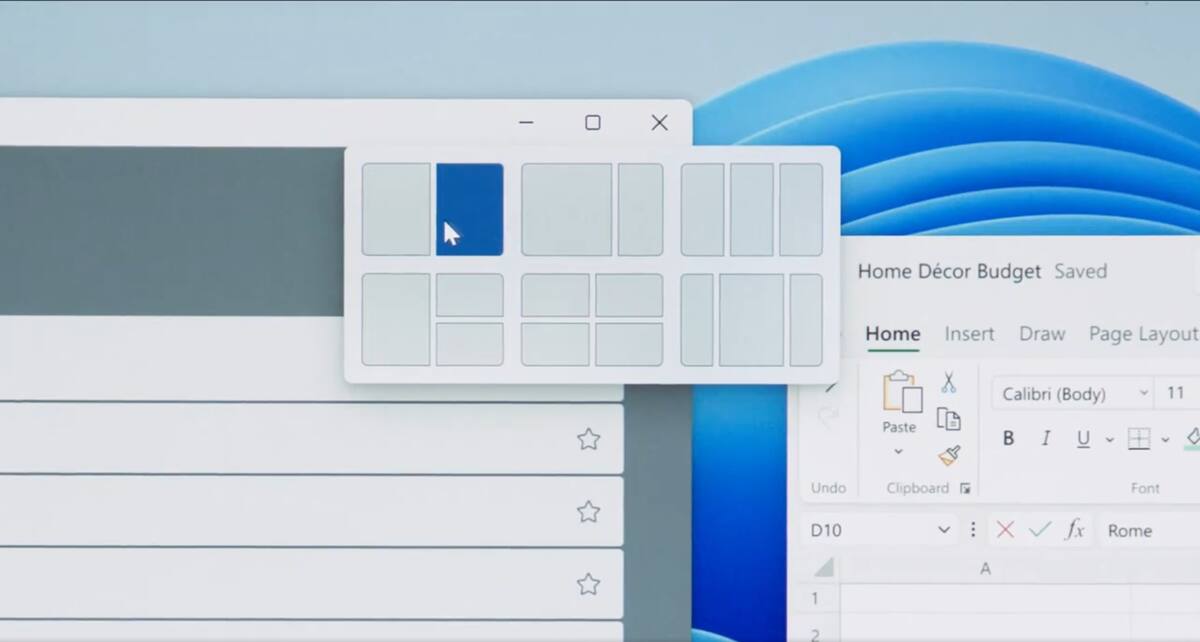
Task: Click the formula bar containing Rome
Action: tap(1148, 530)
